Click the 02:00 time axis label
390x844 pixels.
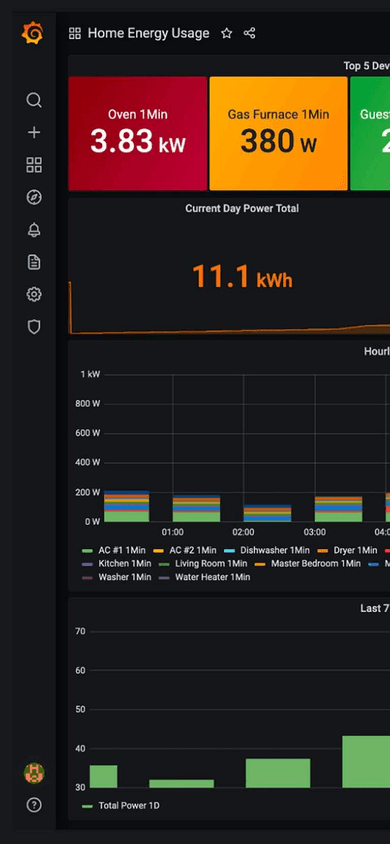click(243, 532)
